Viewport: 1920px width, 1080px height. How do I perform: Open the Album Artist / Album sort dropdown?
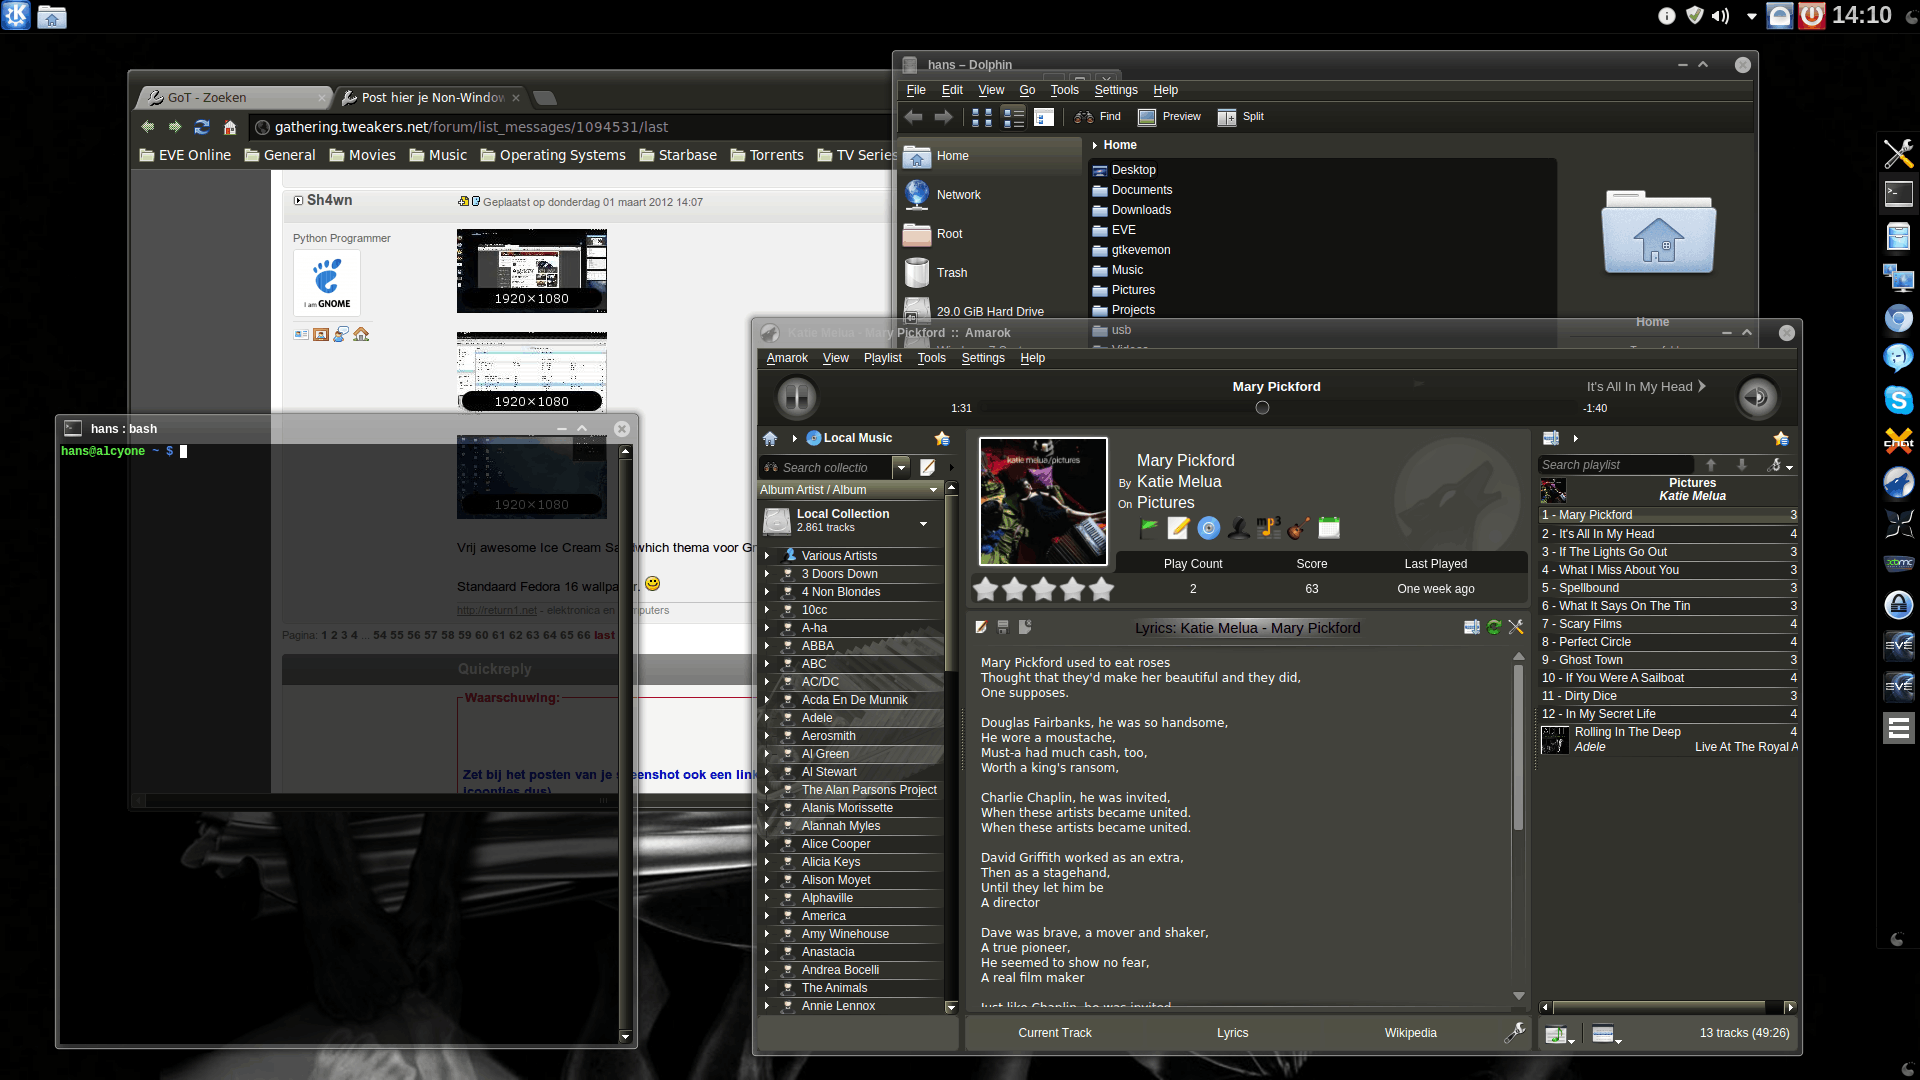click(x=933, y=490)
